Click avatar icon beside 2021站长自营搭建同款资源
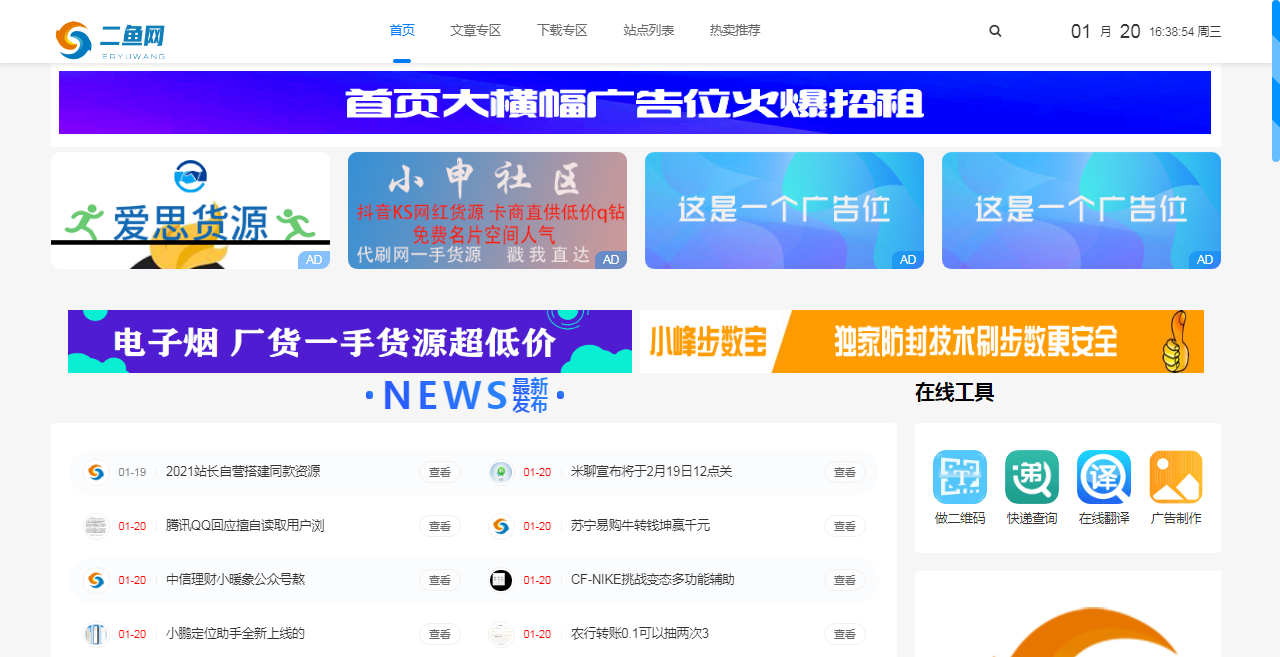The image size is (1280, 657). [96, 472]
